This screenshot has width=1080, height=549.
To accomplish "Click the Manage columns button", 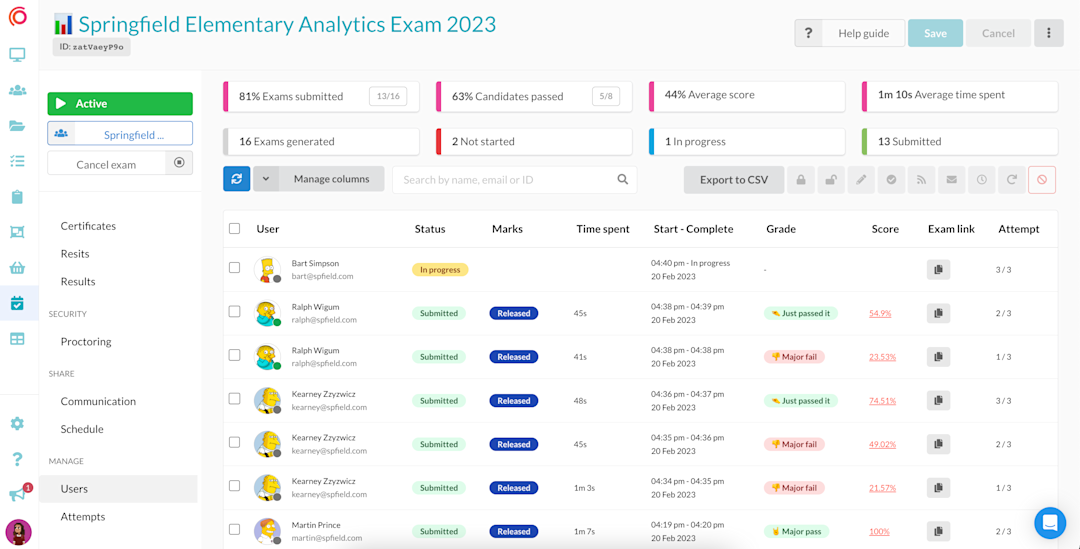I will [331, 179].
